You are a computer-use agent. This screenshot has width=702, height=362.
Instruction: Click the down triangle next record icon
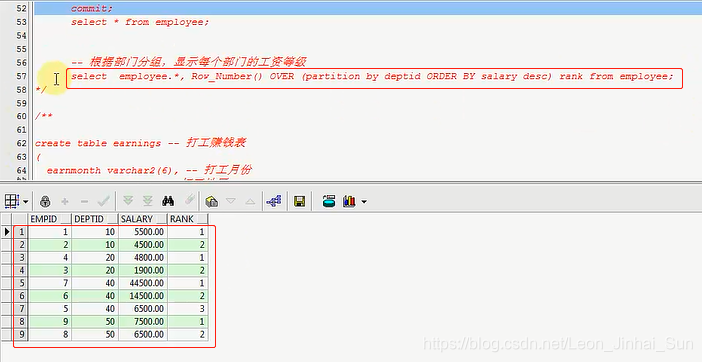(x=231, y=201)
